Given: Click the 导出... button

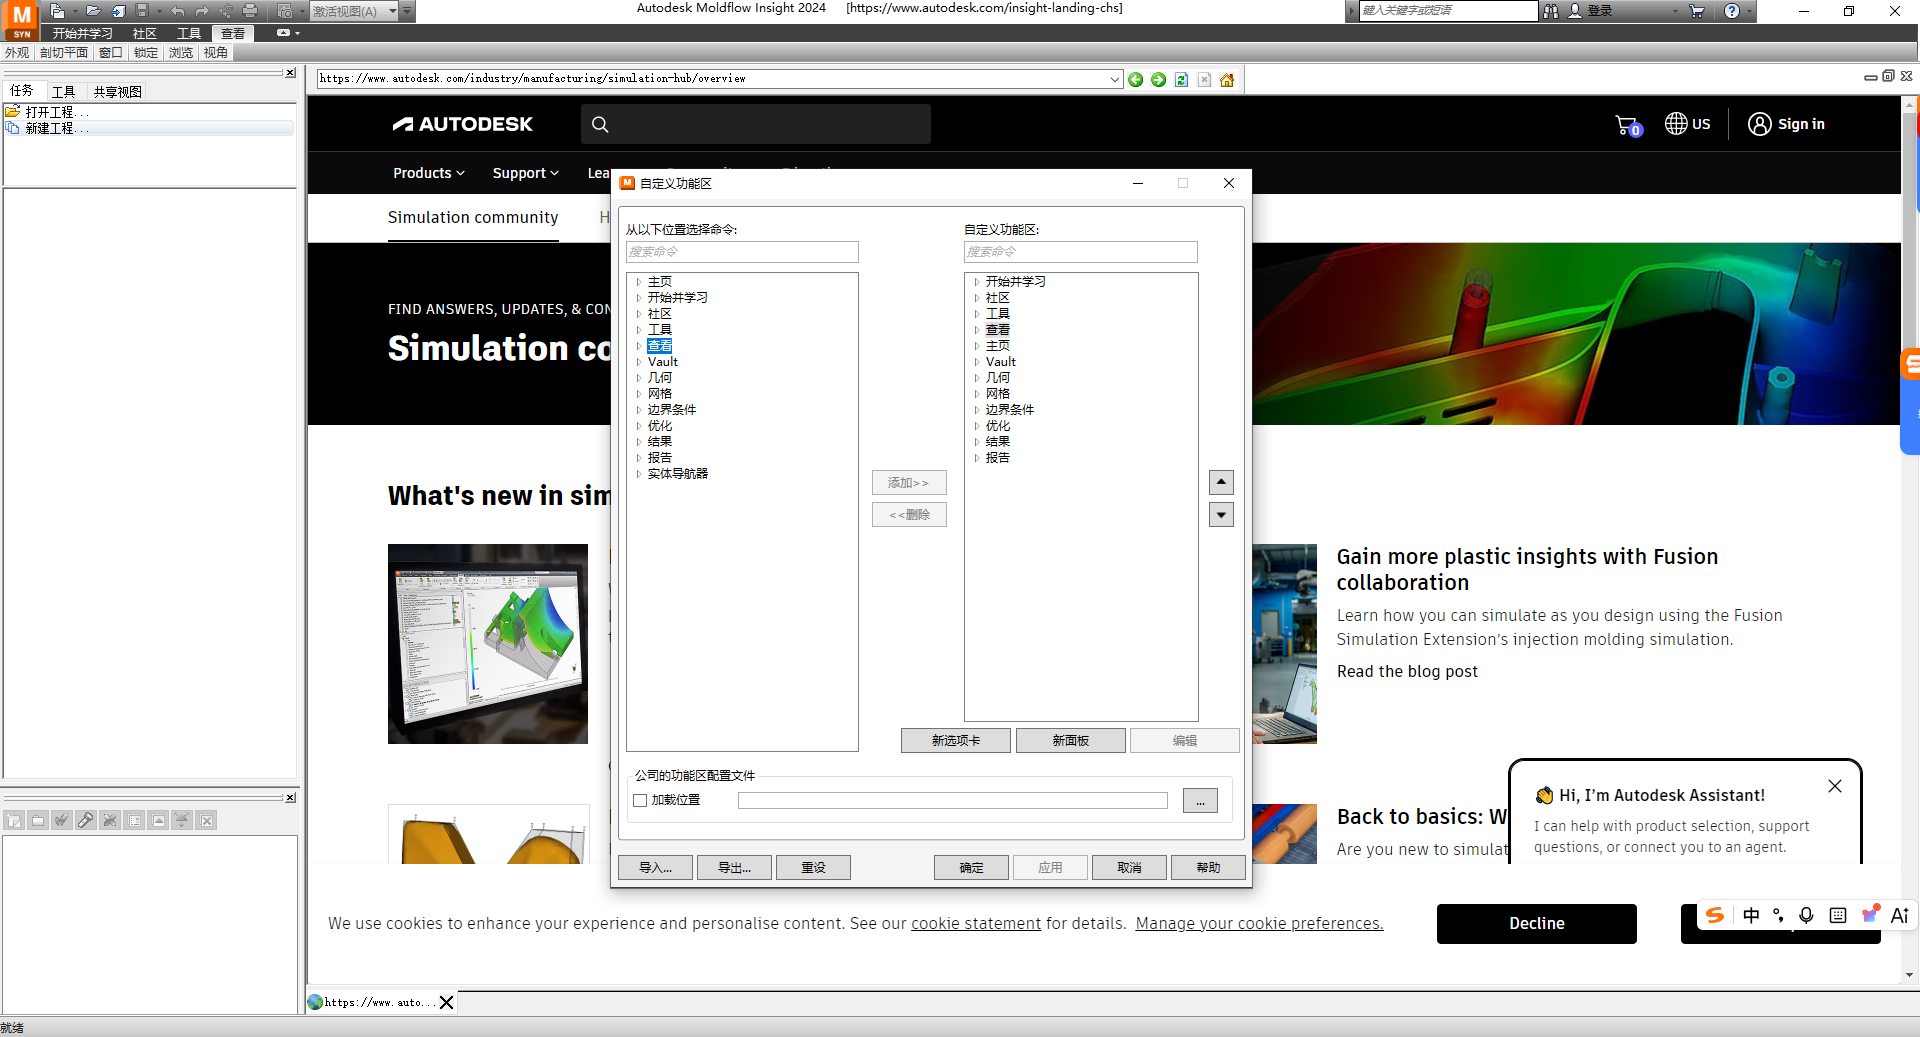Looking at the screenshot, I should [x=734, y=867].
